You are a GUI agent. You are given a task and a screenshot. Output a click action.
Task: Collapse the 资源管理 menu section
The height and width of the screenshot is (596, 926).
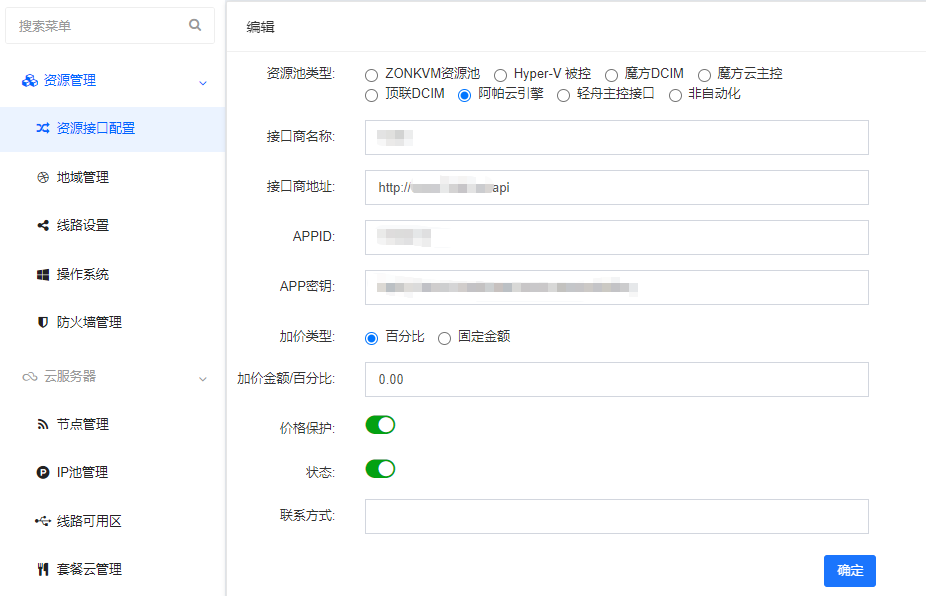click(x=204, y=83)
